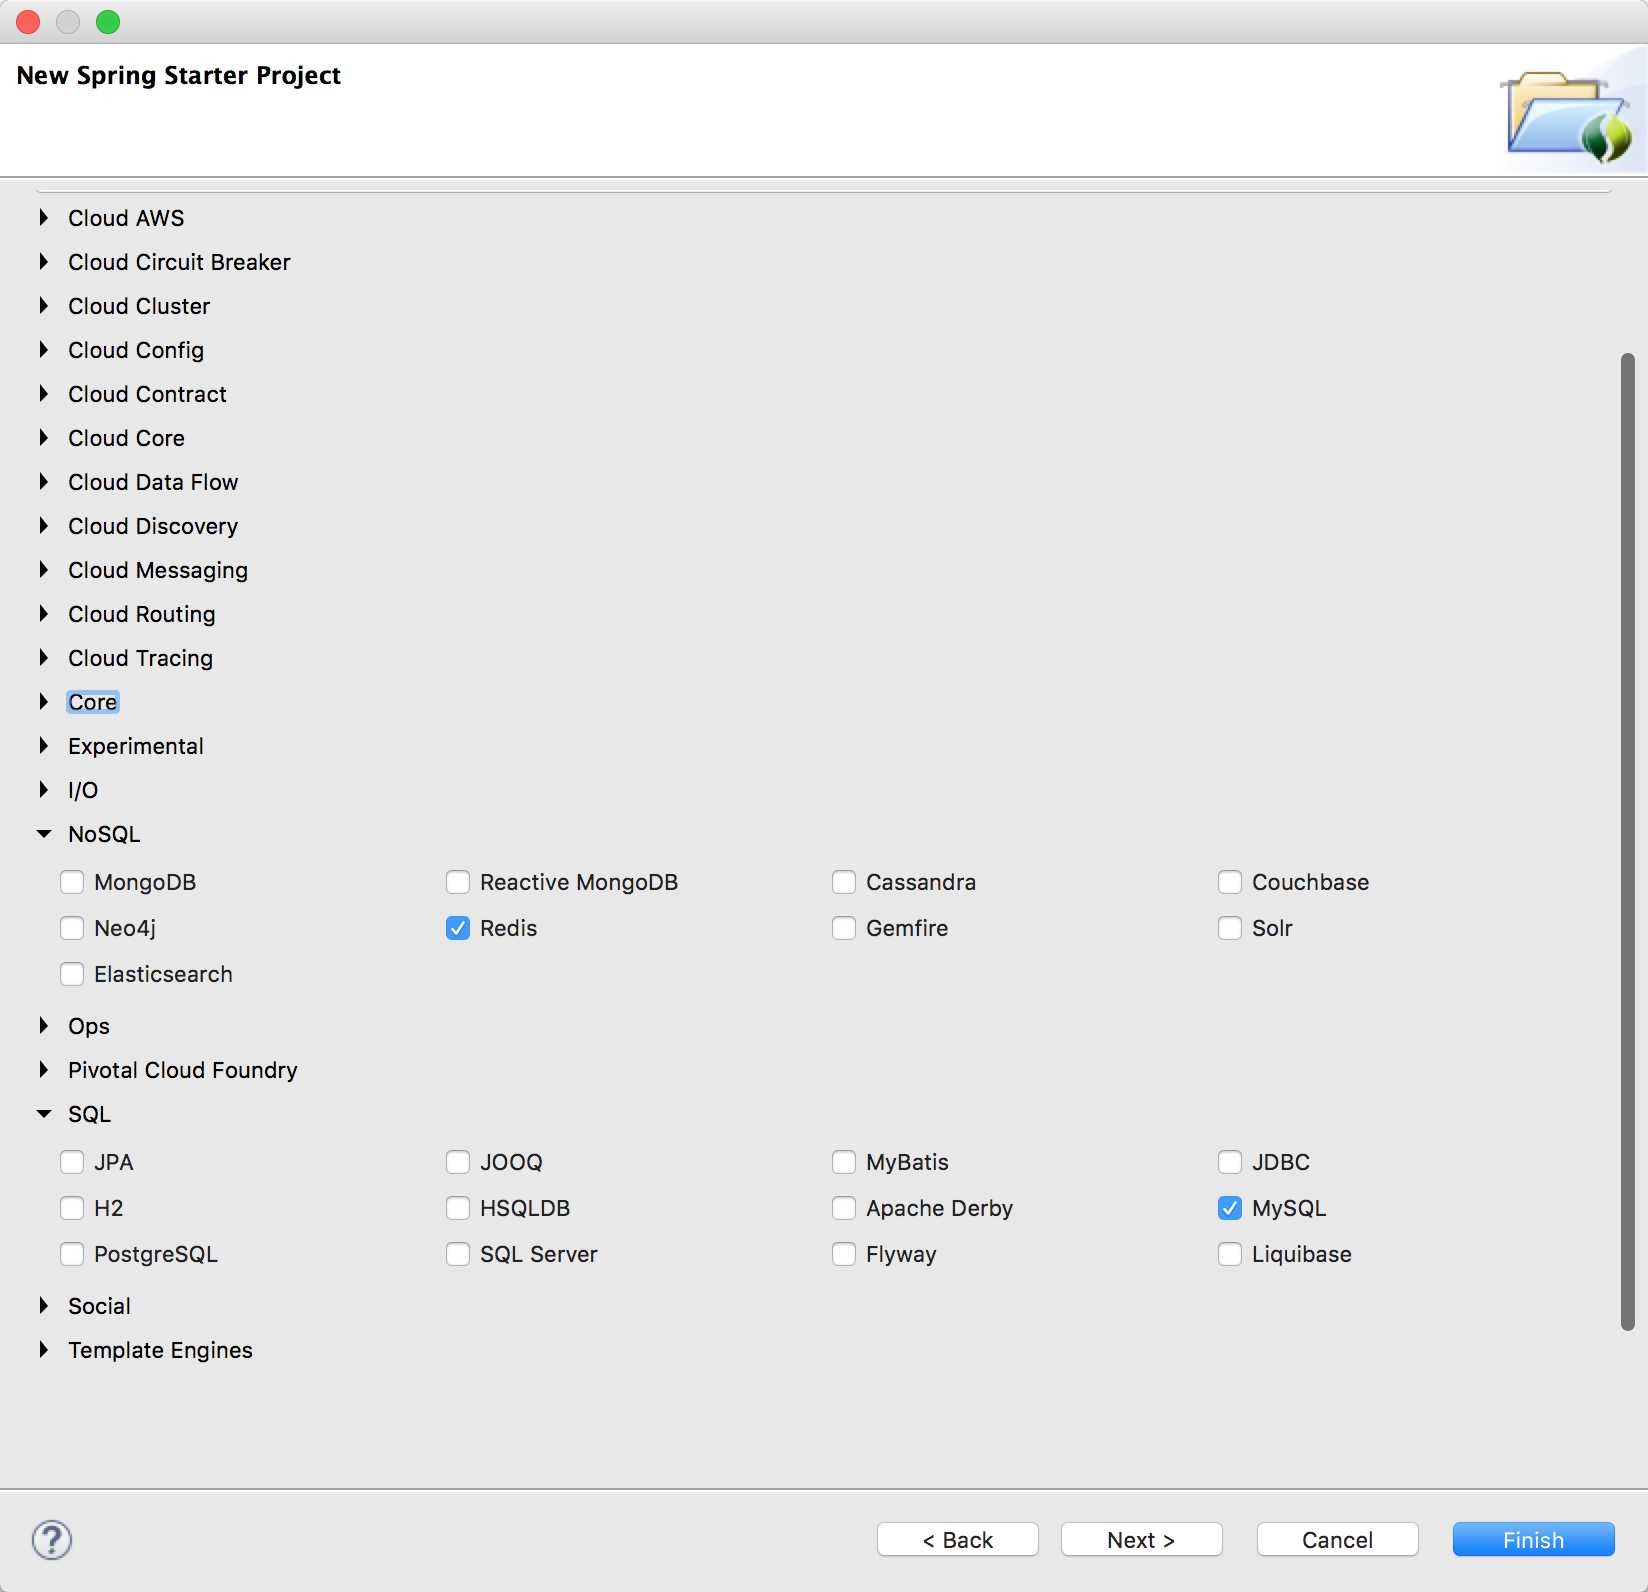Expand the Cloud AWS category
The height and width of the screenshot is (1592, 1648).
[44, 217]
